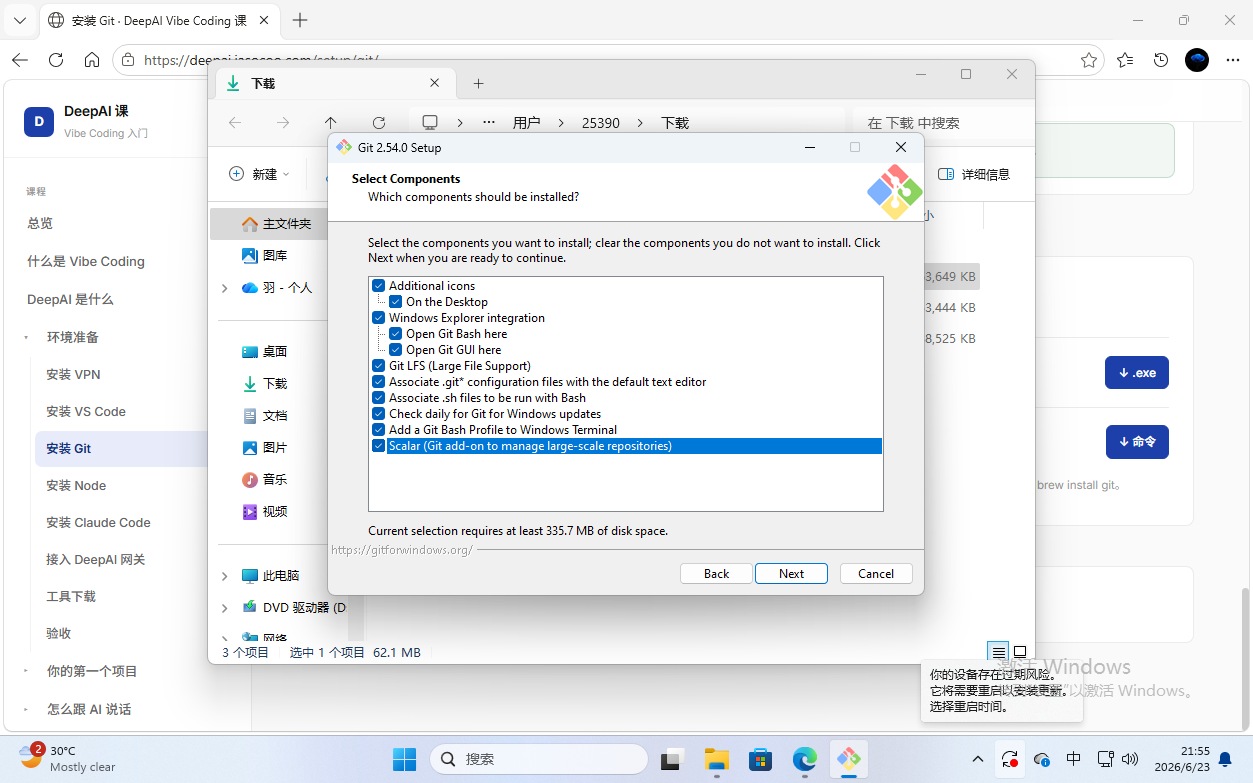Click Explorer back arrow

coord(235,123)
